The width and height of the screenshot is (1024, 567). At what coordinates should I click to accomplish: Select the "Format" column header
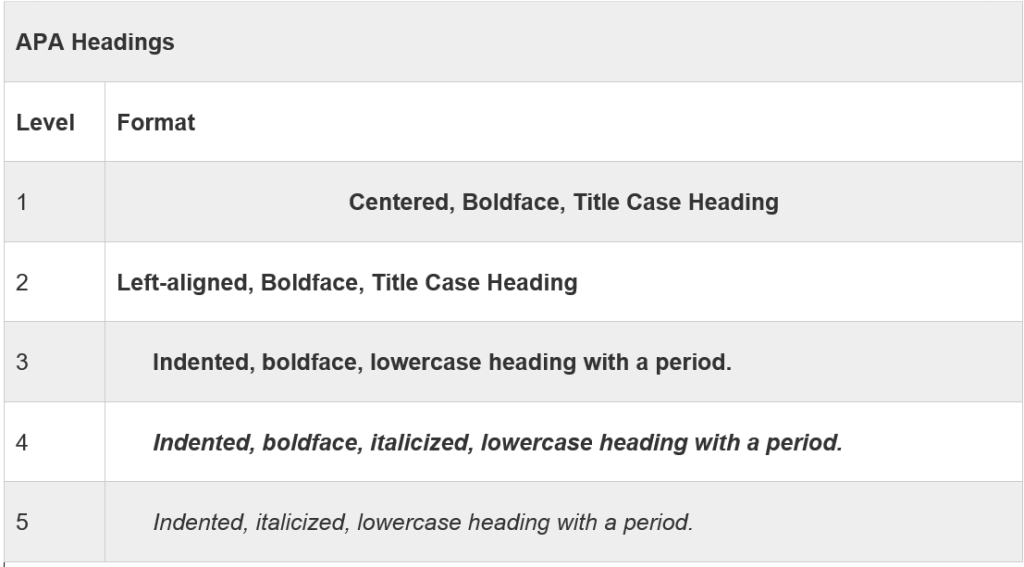(x=156, y=123)
